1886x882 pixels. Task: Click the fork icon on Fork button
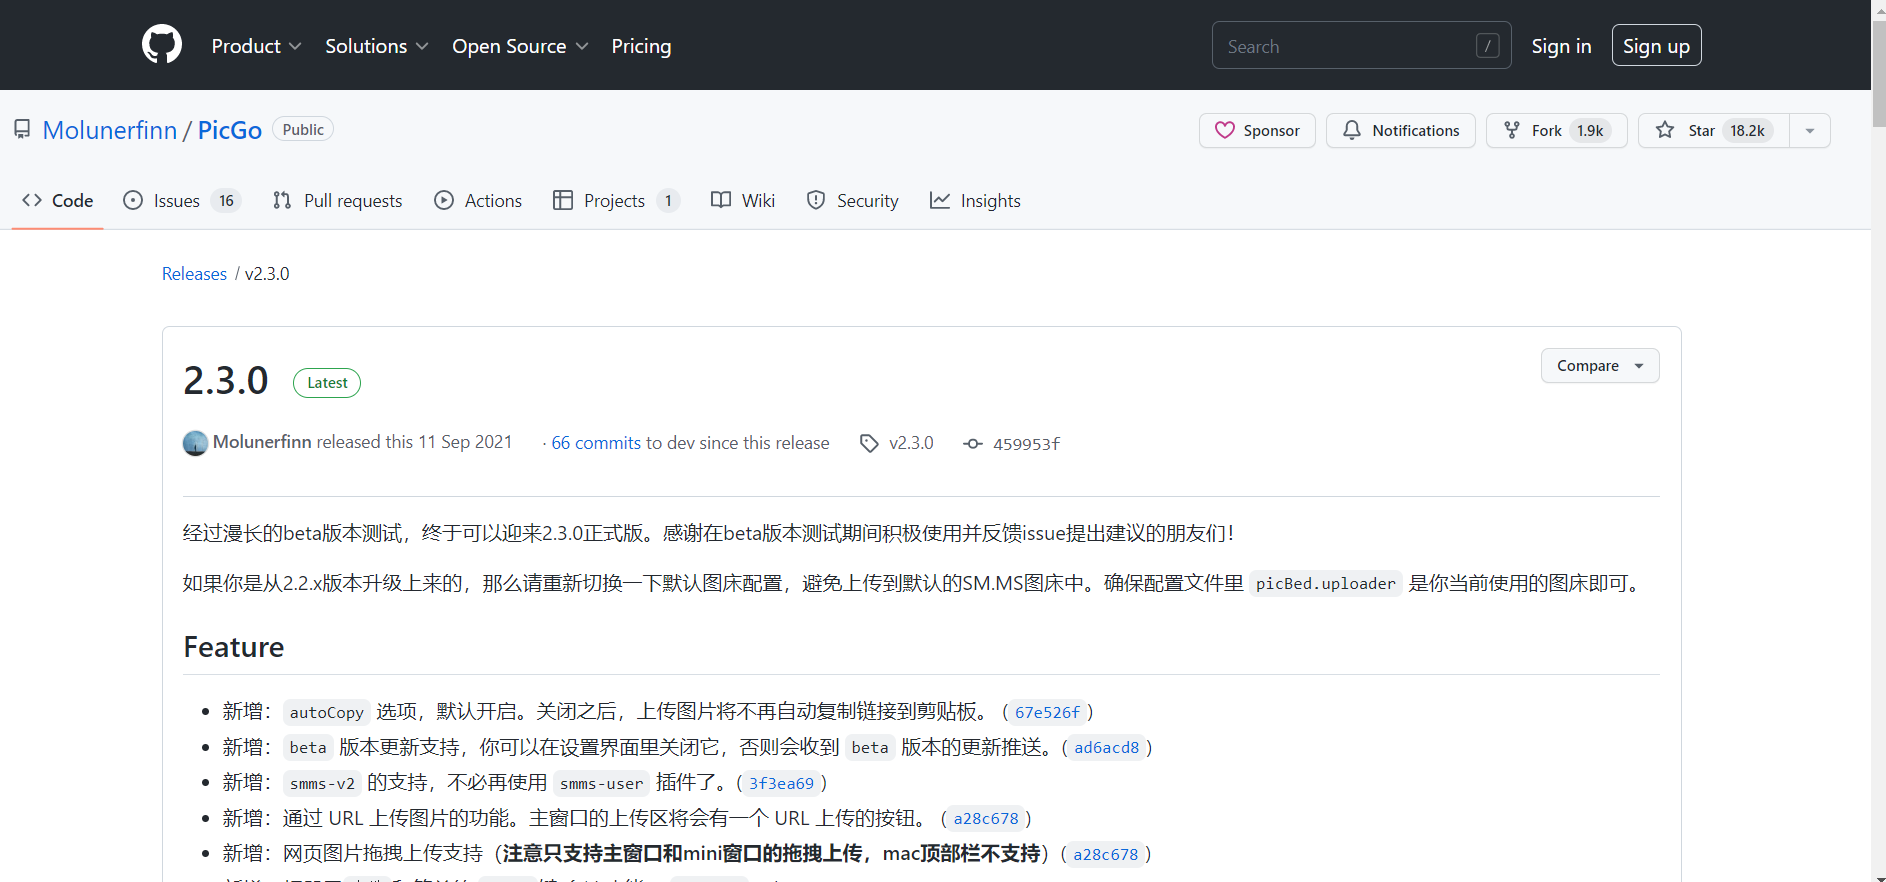[1512, 130]
